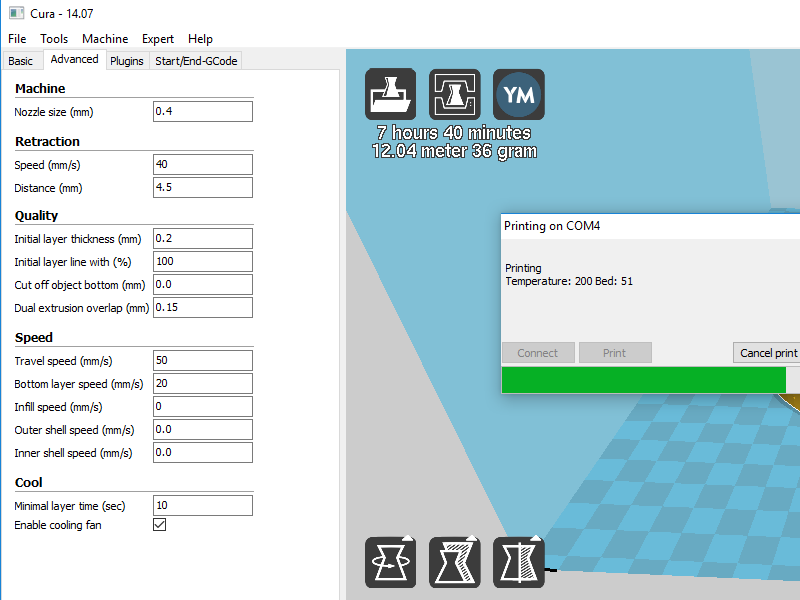Click the Infill speed input field

(203, 406)
